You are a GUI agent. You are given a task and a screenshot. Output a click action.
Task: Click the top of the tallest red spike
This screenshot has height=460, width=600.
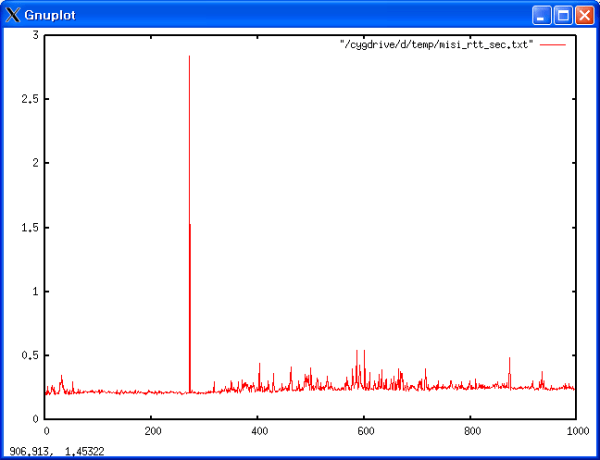click(x=189, y=57)
